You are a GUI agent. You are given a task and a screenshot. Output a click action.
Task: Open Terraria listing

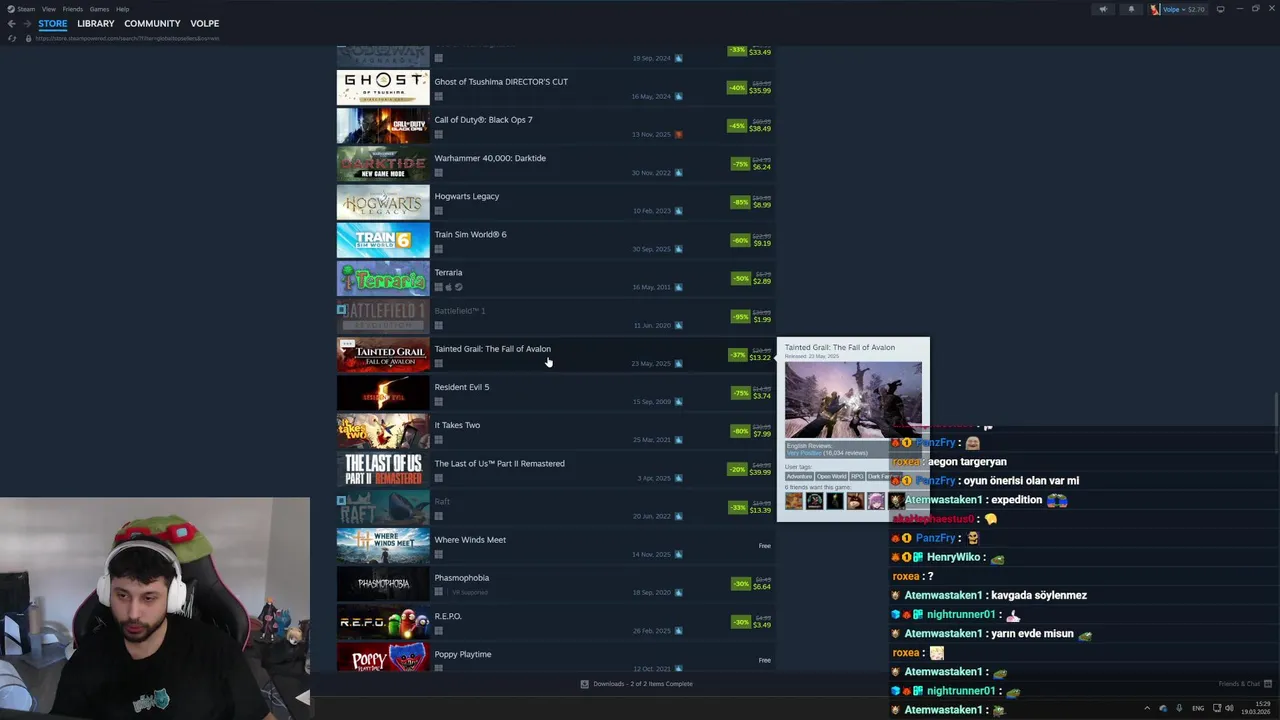556,278
